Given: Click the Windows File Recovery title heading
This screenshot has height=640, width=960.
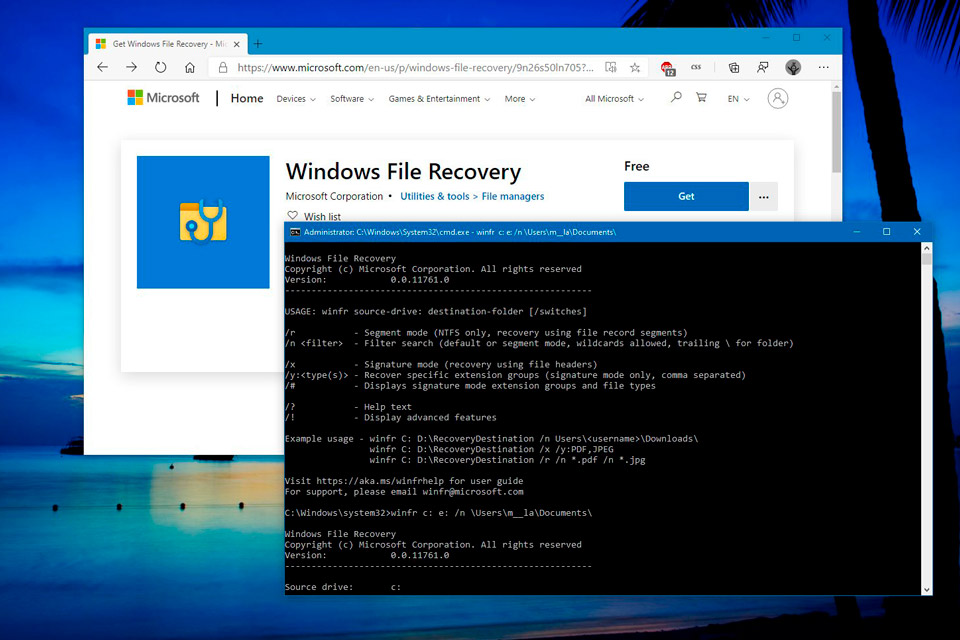Looking at the screenshot, I should 403,171.
